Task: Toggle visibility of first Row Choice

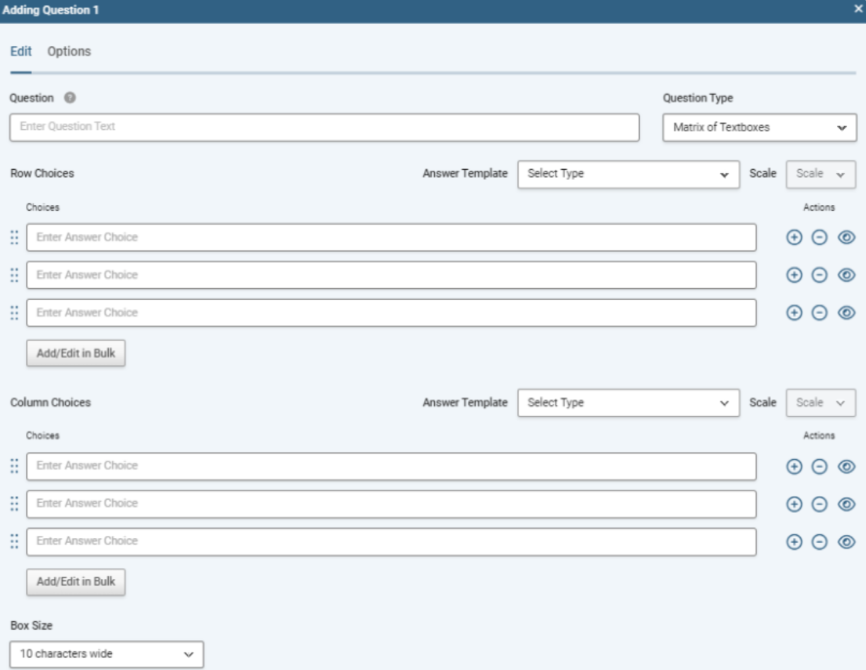Action: (846, 237)
